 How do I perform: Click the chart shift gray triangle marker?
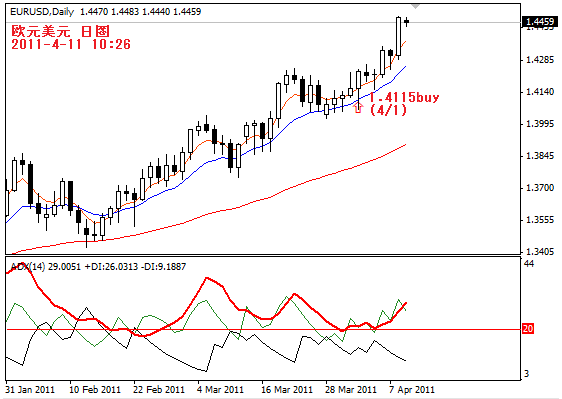pos(415,6)
